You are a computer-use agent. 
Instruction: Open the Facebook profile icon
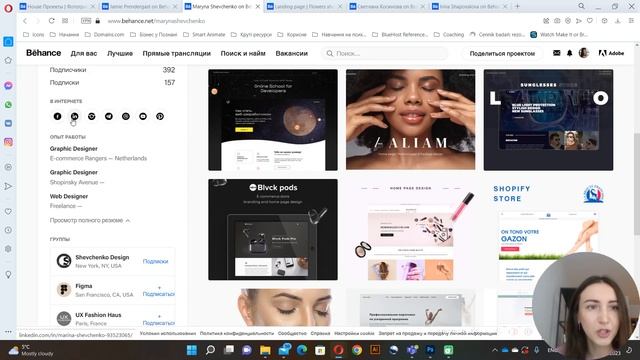[58, 116]
